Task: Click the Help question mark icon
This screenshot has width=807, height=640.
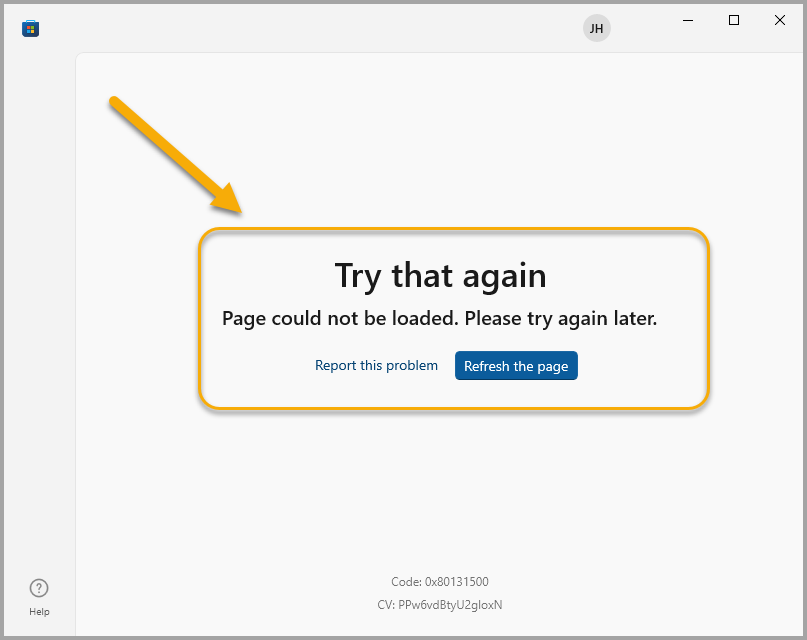Action: (x=39, y=588)
